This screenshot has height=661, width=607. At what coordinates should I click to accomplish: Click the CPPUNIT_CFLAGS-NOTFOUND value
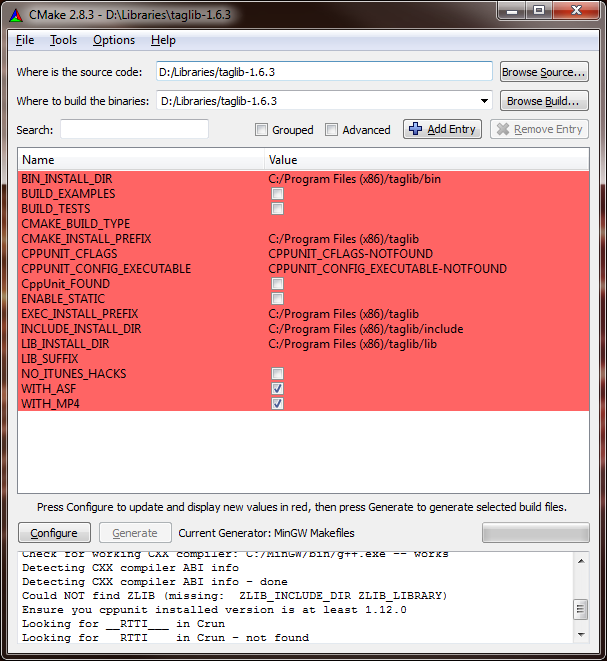(x=351, y=254)
